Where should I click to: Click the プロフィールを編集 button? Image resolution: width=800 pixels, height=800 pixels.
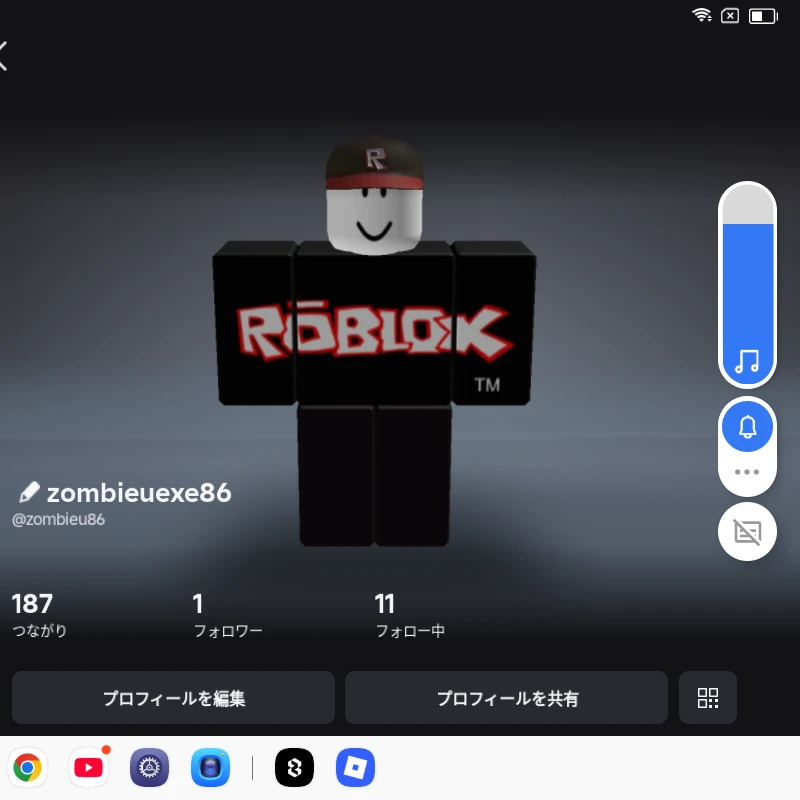click(173, 697)
